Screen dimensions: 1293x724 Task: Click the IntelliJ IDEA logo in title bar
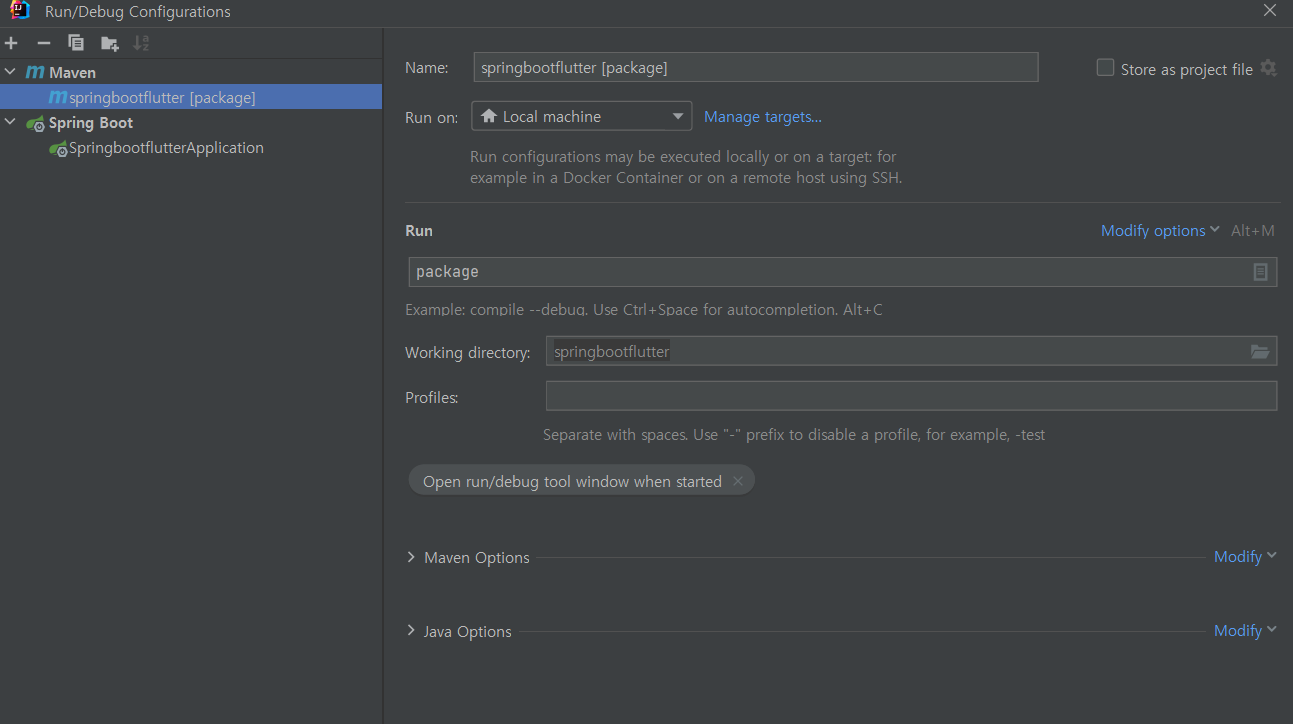(x=19, y=11)
